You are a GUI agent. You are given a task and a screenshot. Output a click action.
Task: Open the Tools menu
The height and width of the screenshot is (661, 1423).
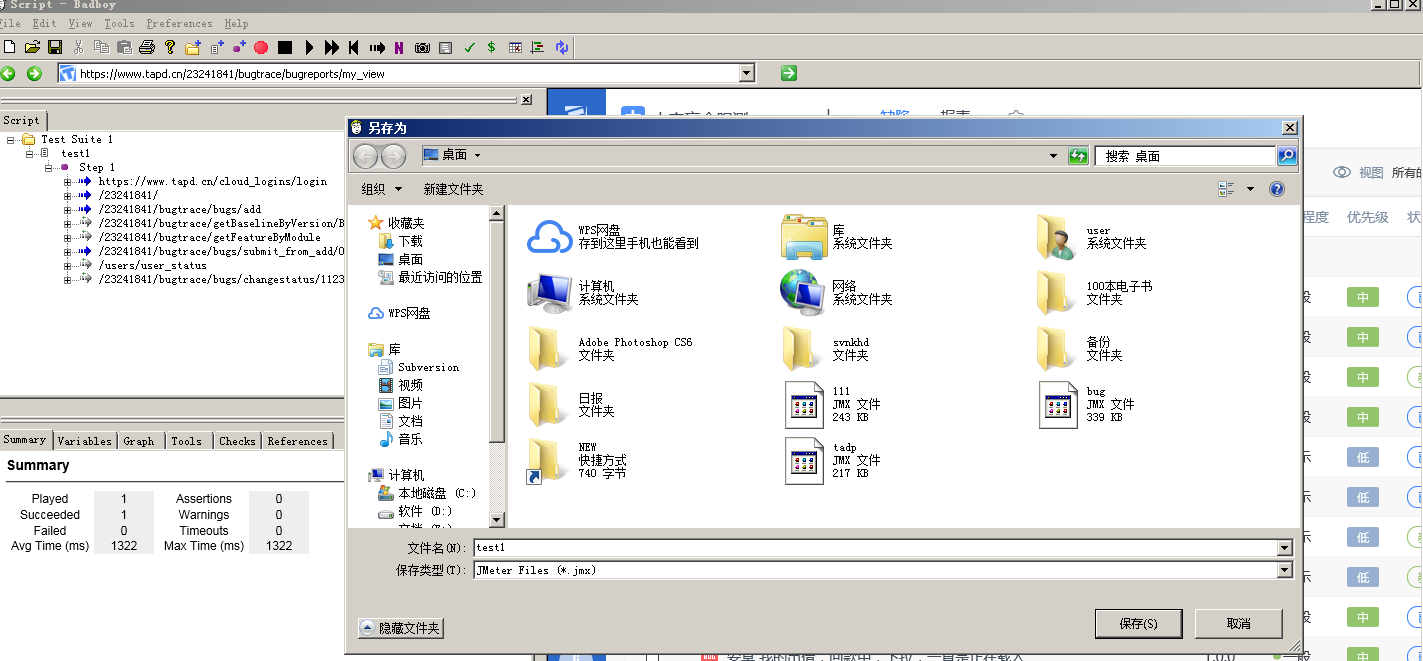[x=120, y=23]
